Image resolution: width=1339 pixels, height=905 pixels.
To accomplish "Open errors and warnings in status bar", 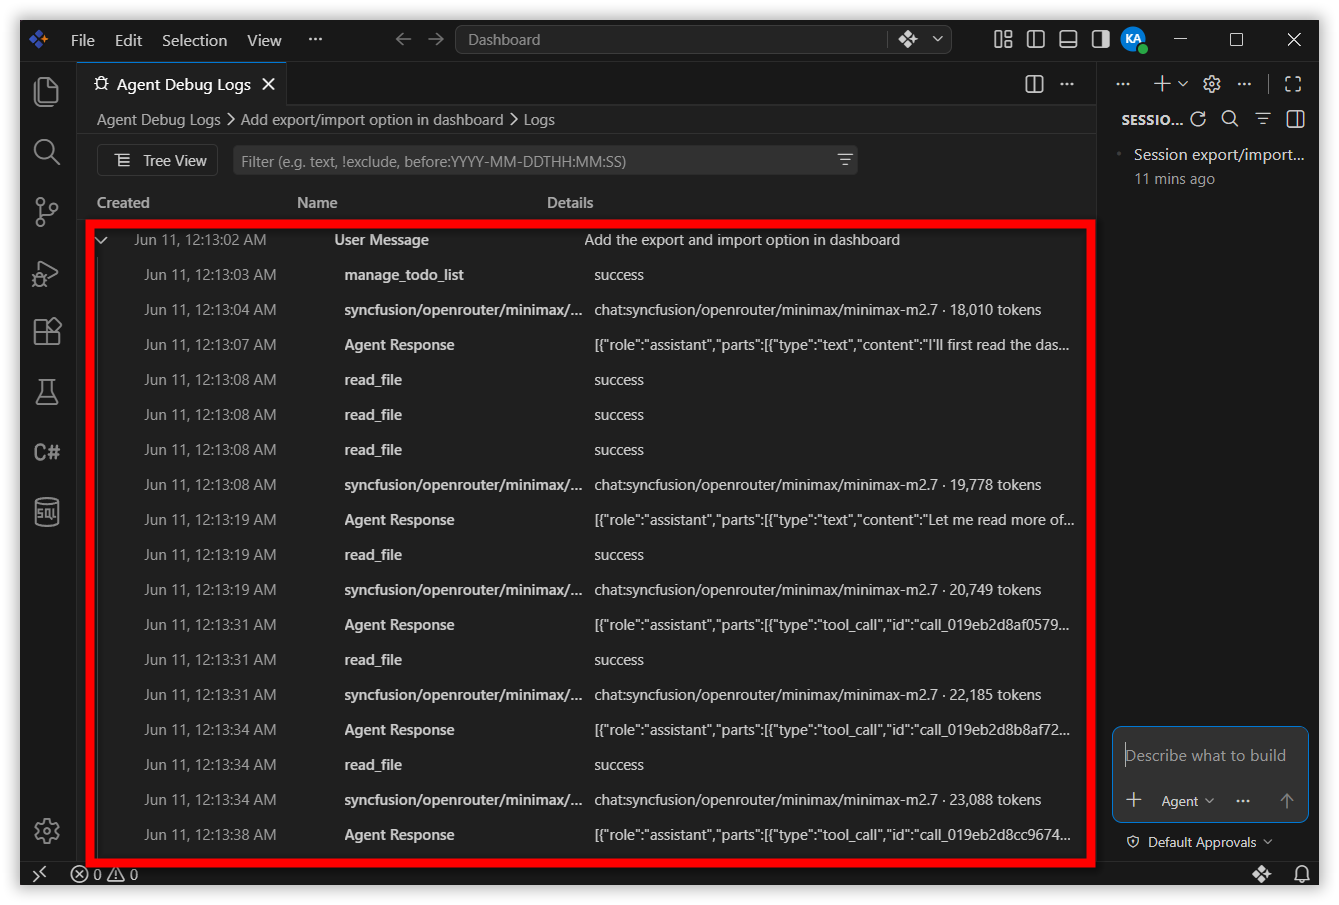I will click(105, 874).
